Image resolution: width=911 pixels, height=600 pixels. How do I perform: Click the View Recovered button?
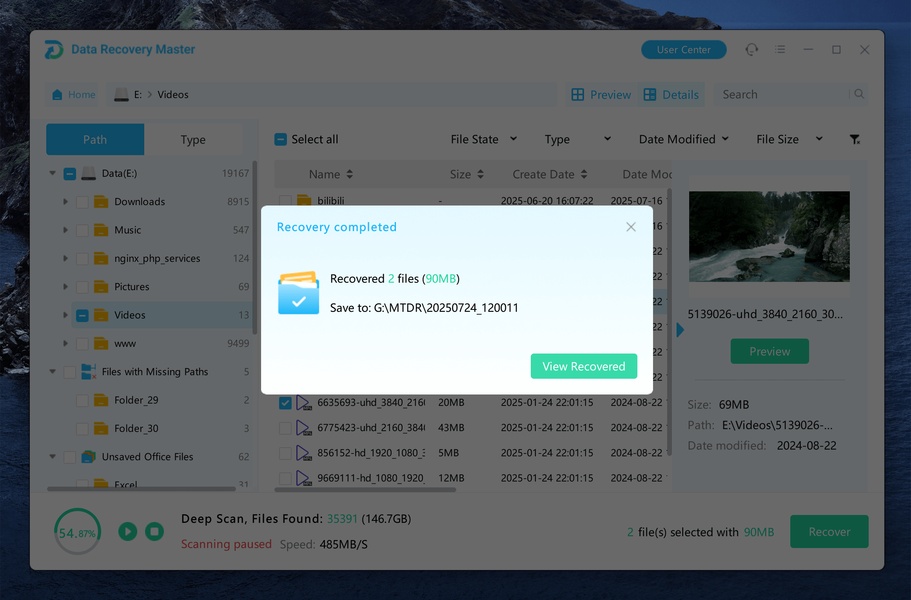(583, 367)
